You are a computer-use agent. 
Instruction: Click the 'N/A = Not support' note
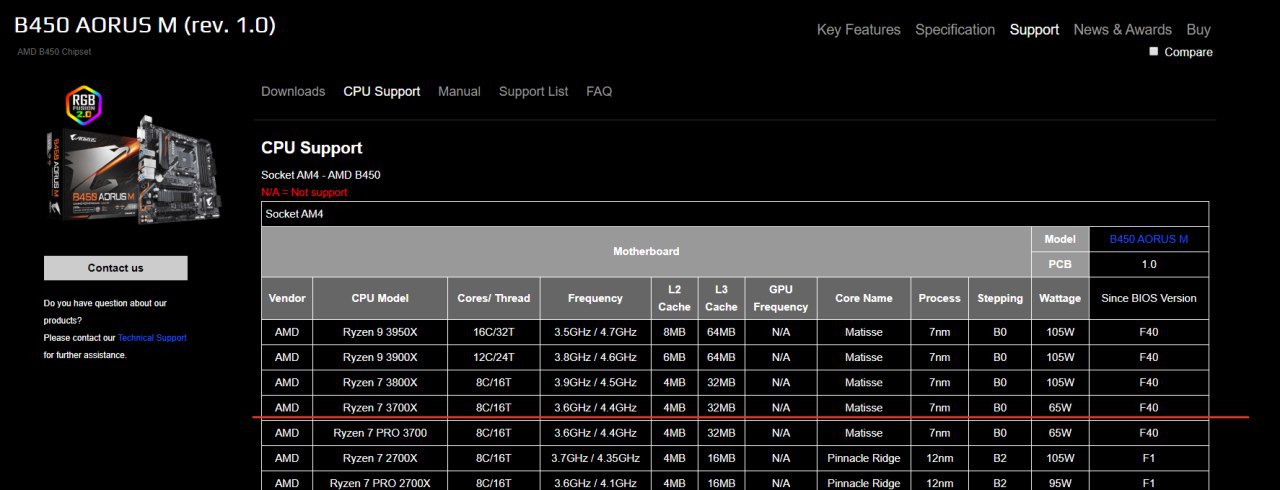(304, 192)
